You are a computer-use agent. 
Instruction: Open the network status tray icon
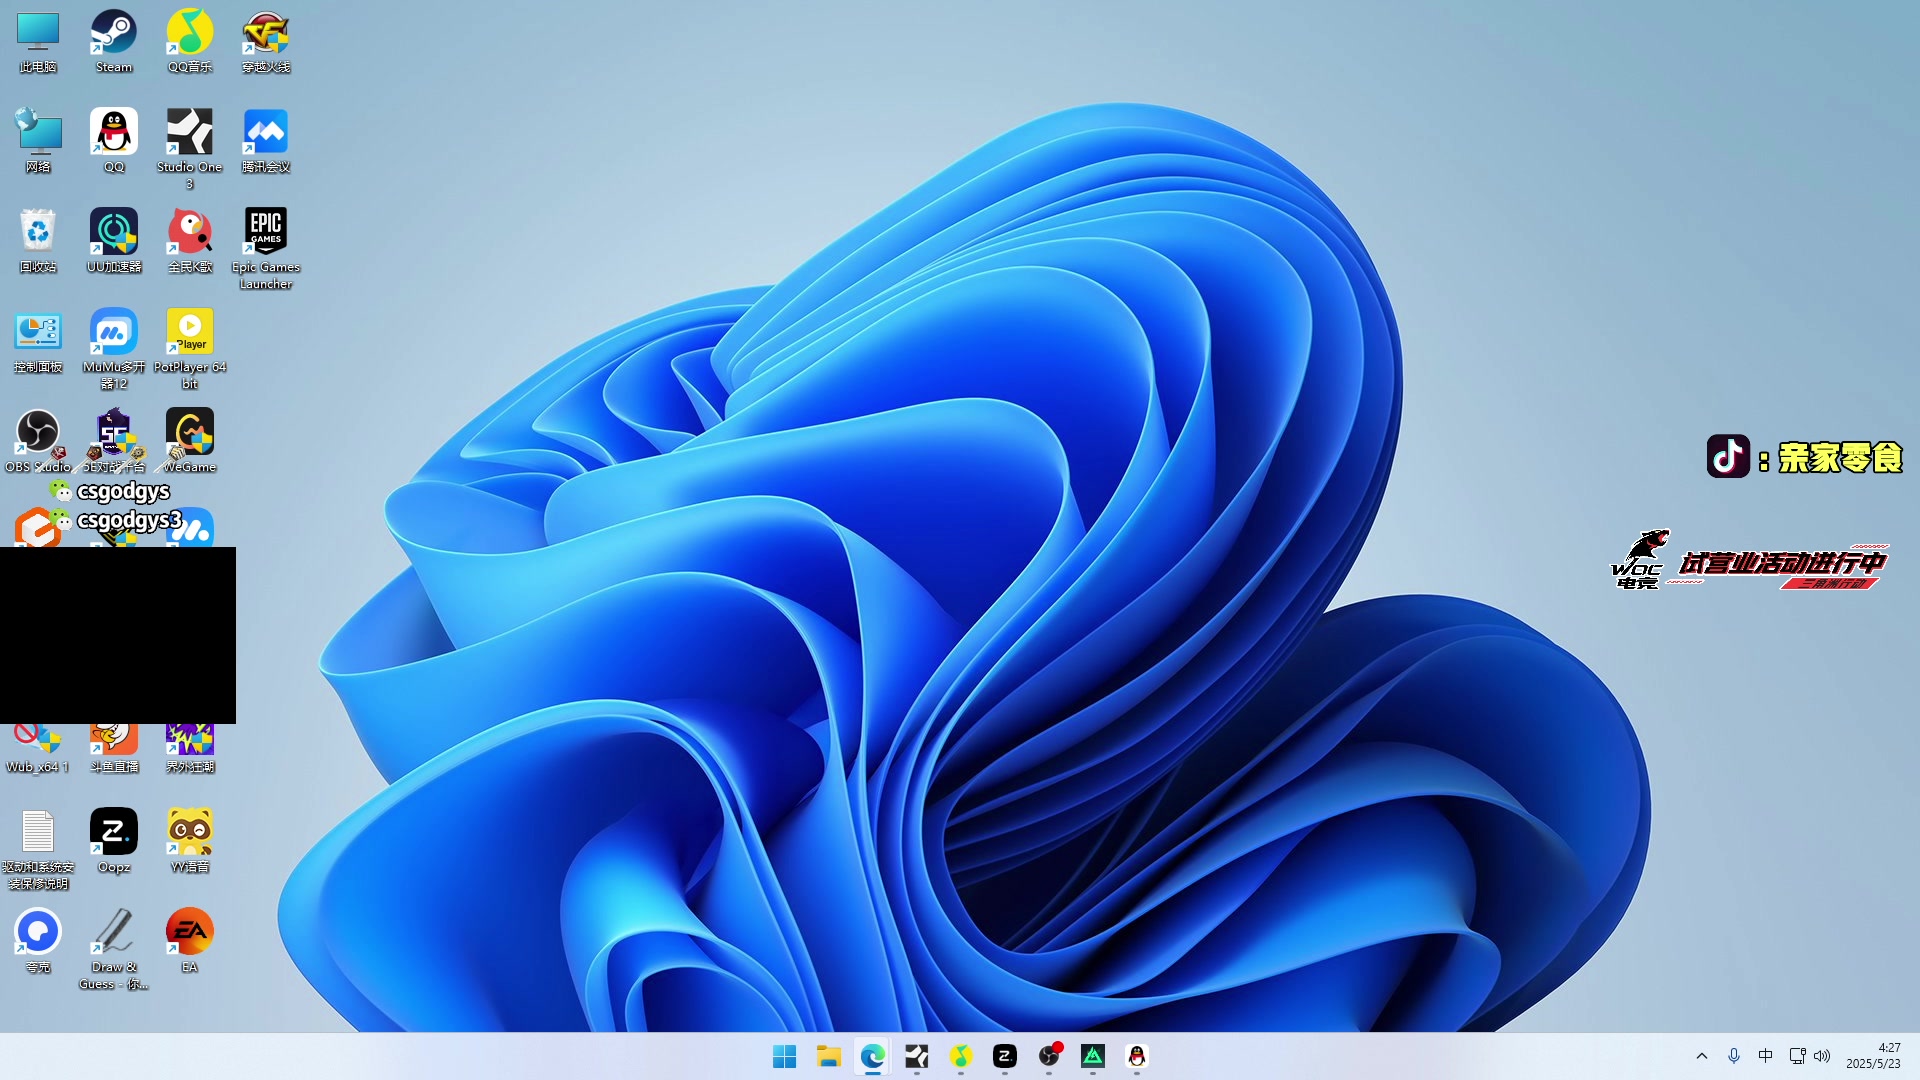1797,1056
